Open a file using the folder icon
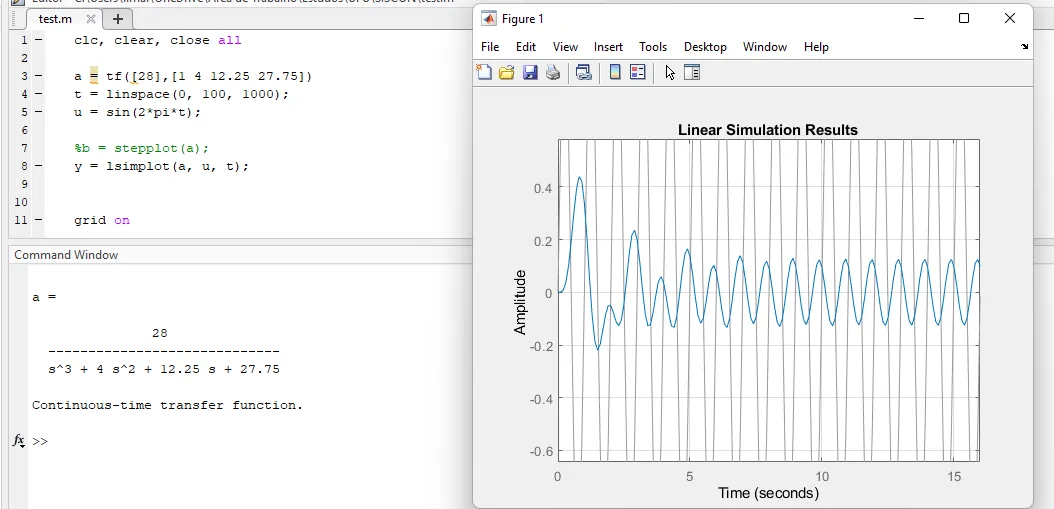This screenshot has height=509, width=1054. [x=507, y=72]
